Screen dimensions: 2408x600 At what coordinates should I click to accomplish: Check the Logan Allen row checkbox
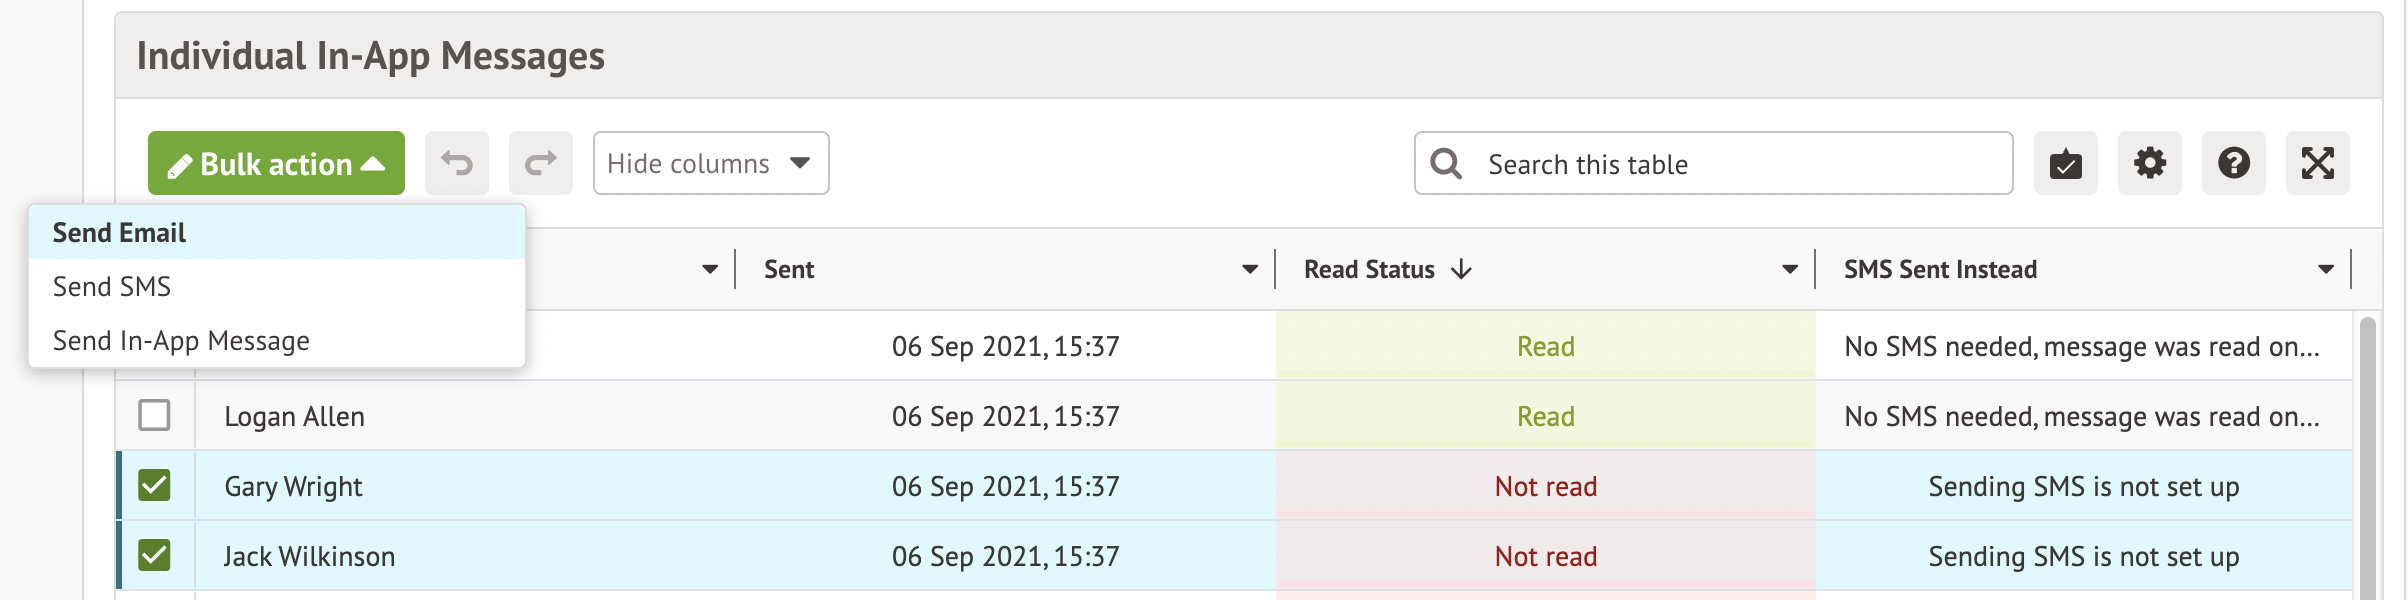(x=154, y=415)
